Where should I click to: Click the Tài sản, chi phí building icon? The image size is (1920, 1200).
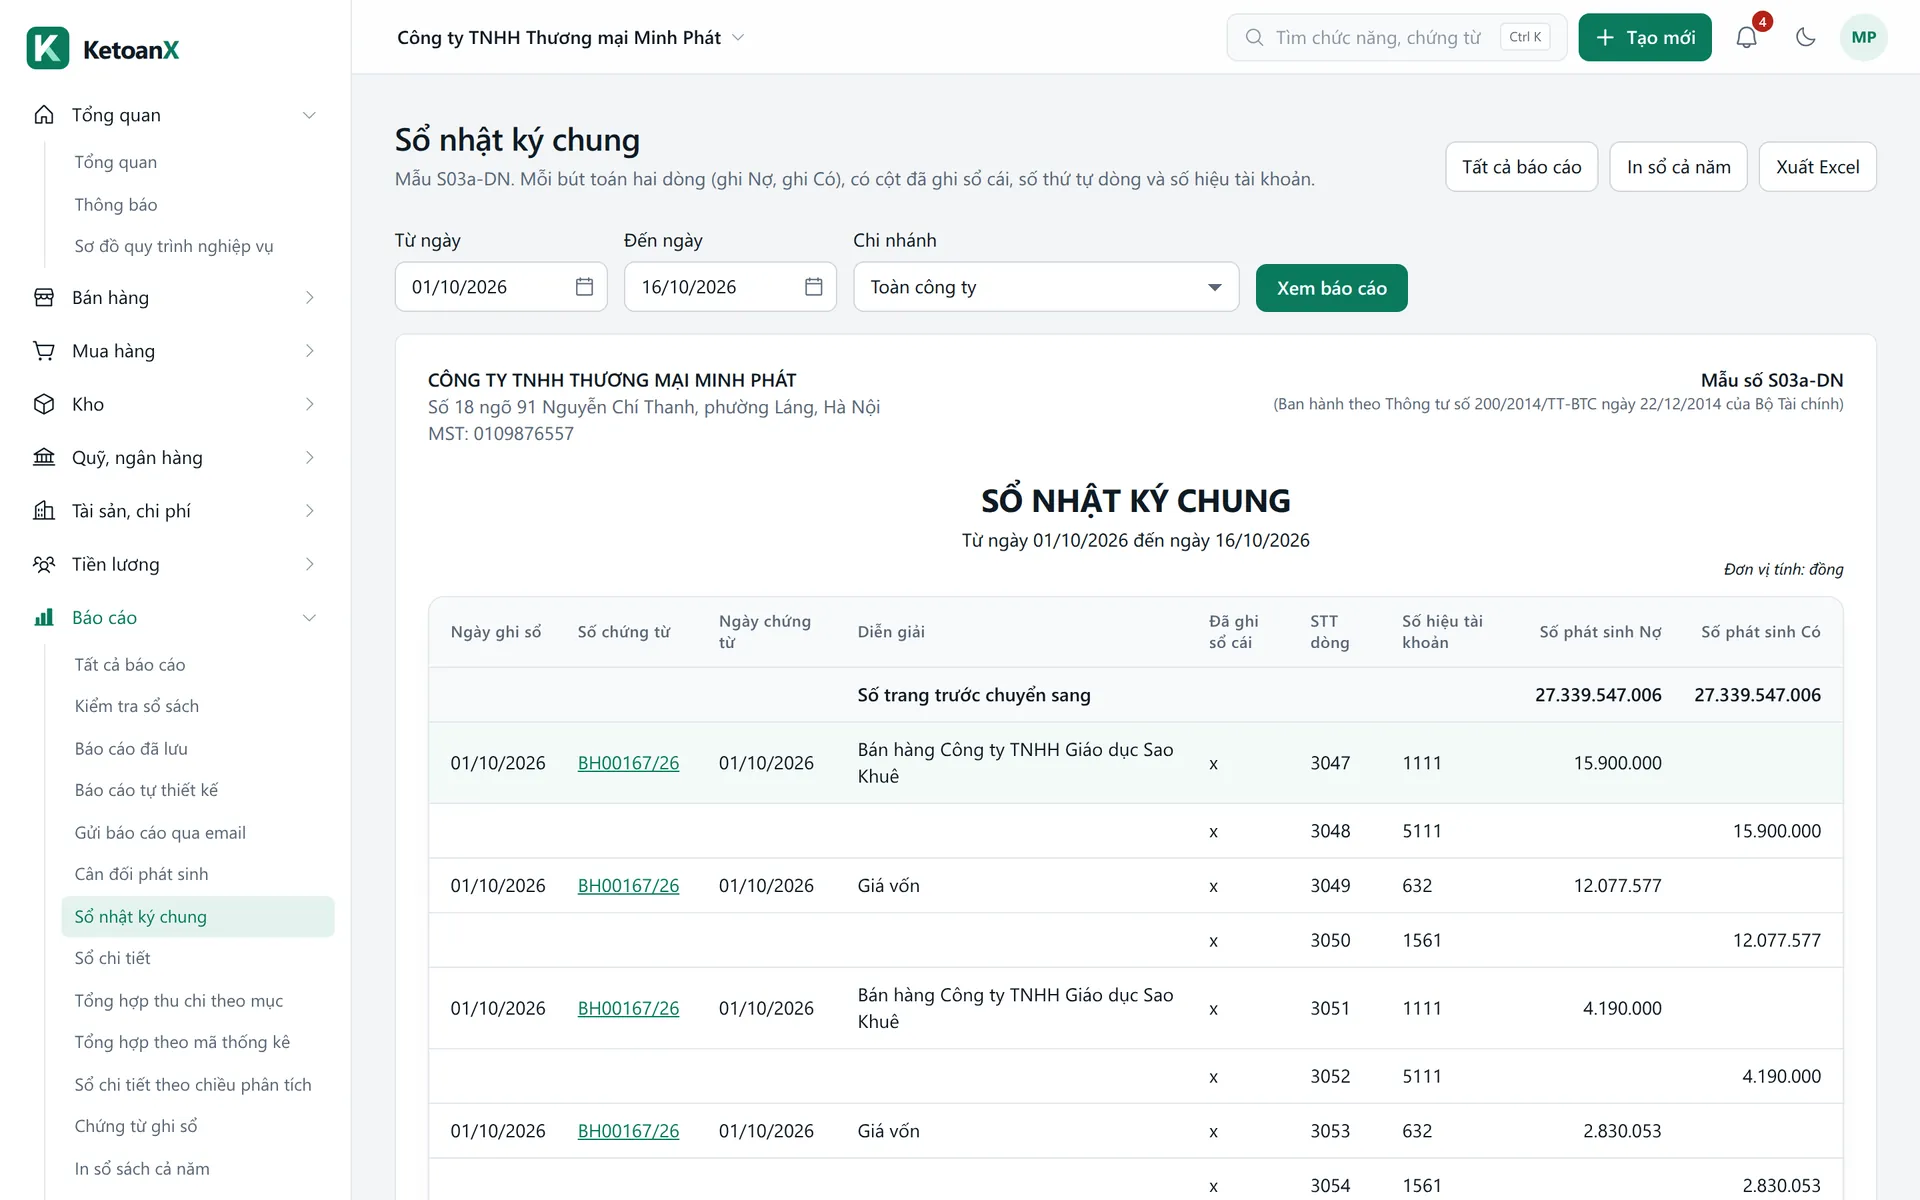coord(44,511)
